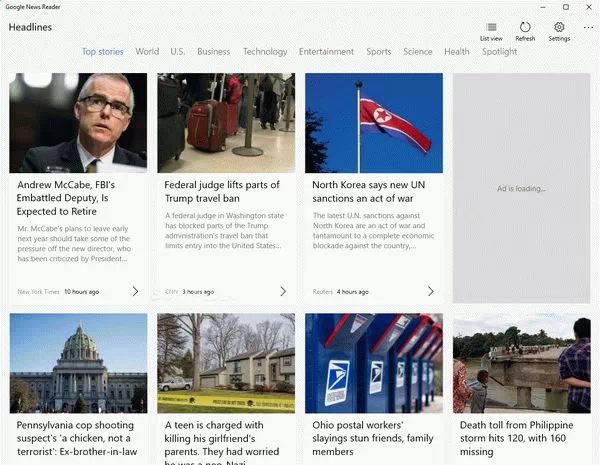Open the Pennsylvania capitol building photo
The width and height of the screenshot is (600, 465).
(78, 363)
